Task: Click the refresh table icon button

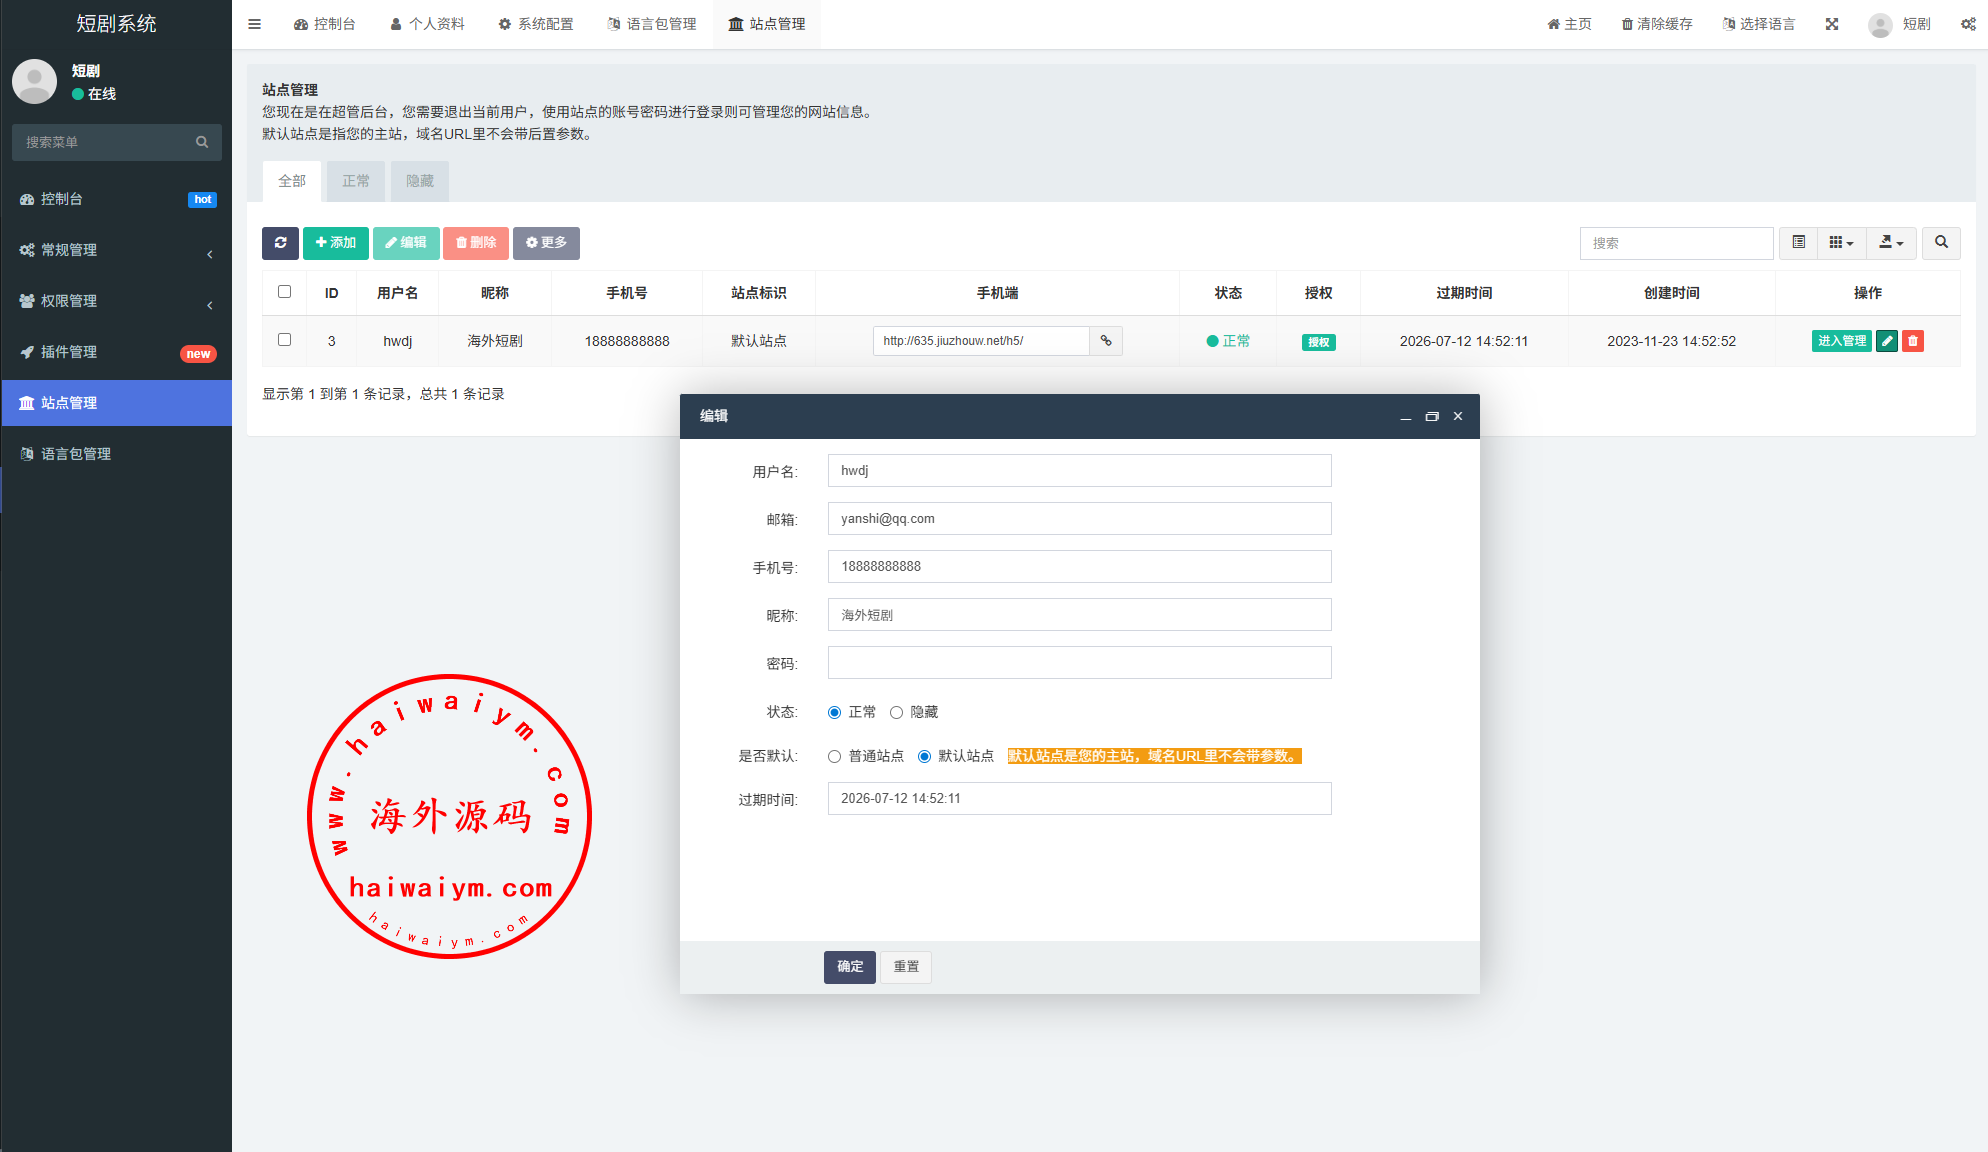Action: [x=280, y=243]
